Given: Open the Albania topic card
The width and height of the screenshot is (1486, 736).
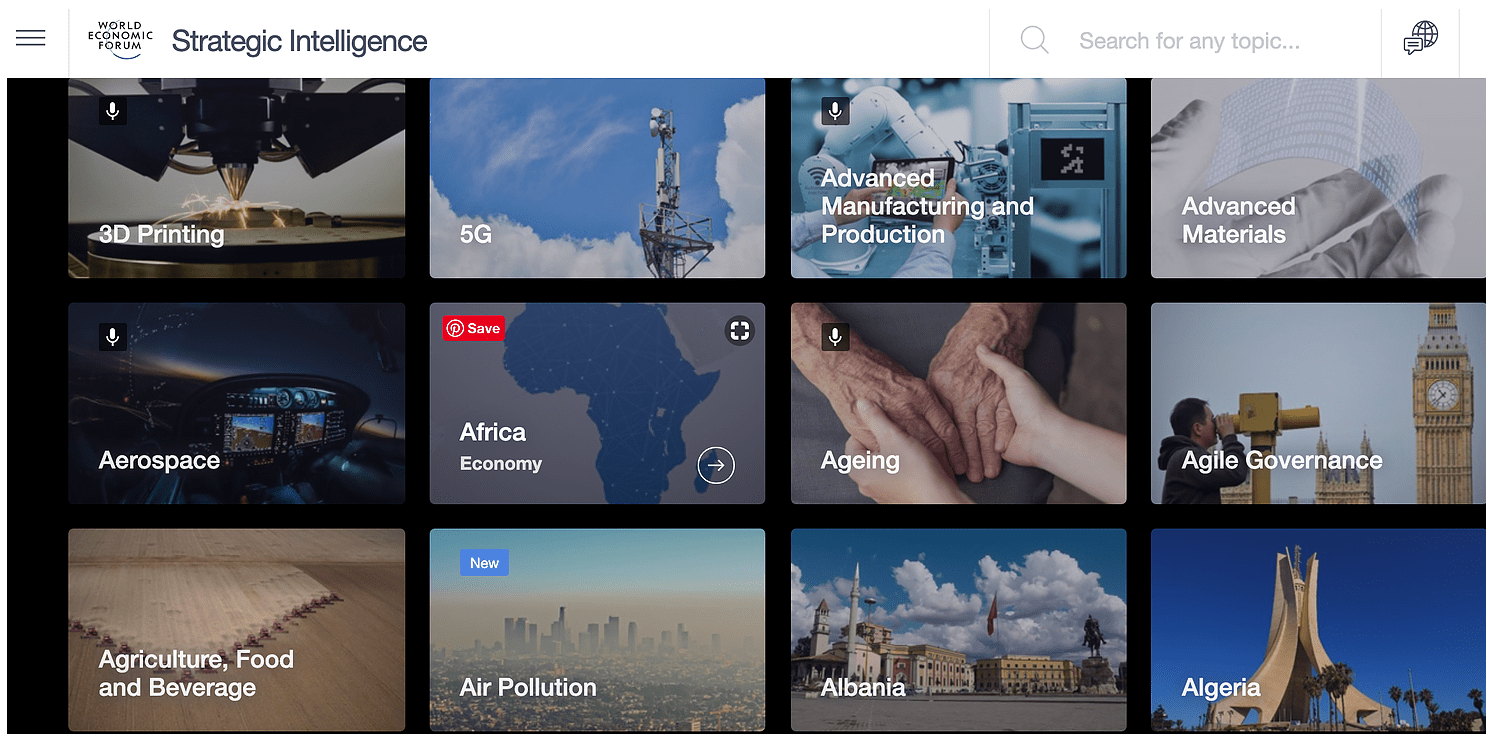Looking at the screenshot, I should (958, 630).
